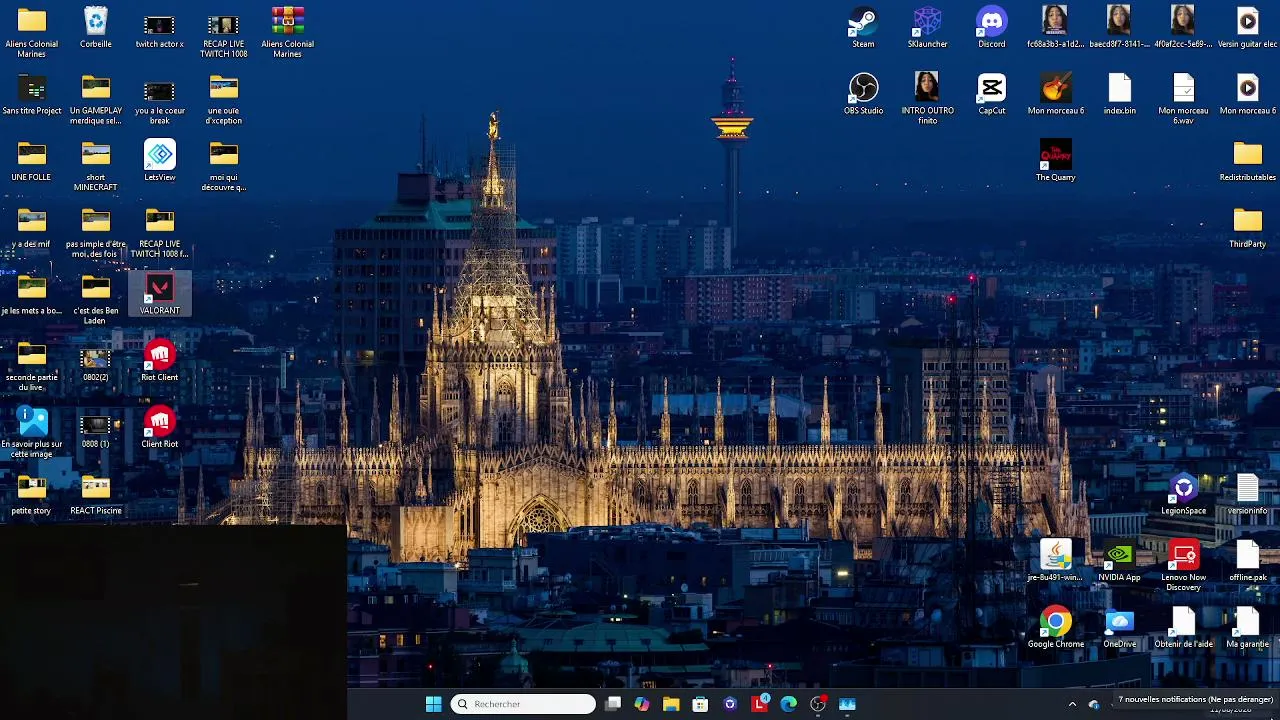The width and height of the screenshot is (1280, 720).
Task: Select the pas simple d'être moi folder
Action: [x=96, y=222]
